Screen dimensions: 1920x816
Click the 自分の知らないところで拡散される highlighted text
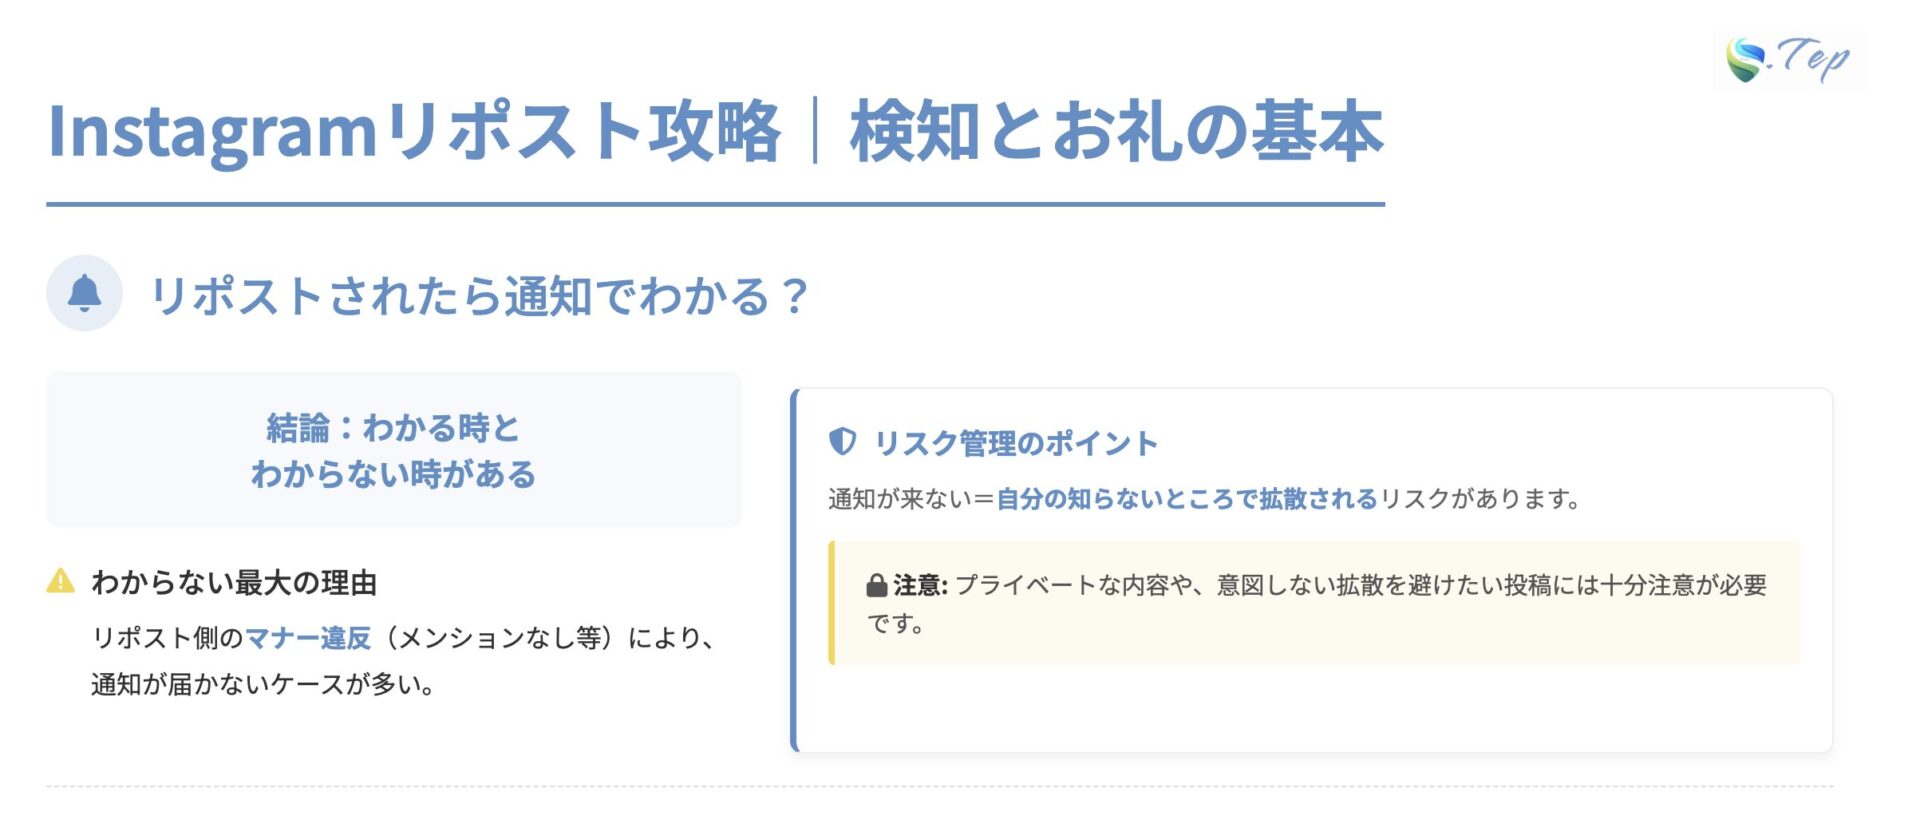1187,499
